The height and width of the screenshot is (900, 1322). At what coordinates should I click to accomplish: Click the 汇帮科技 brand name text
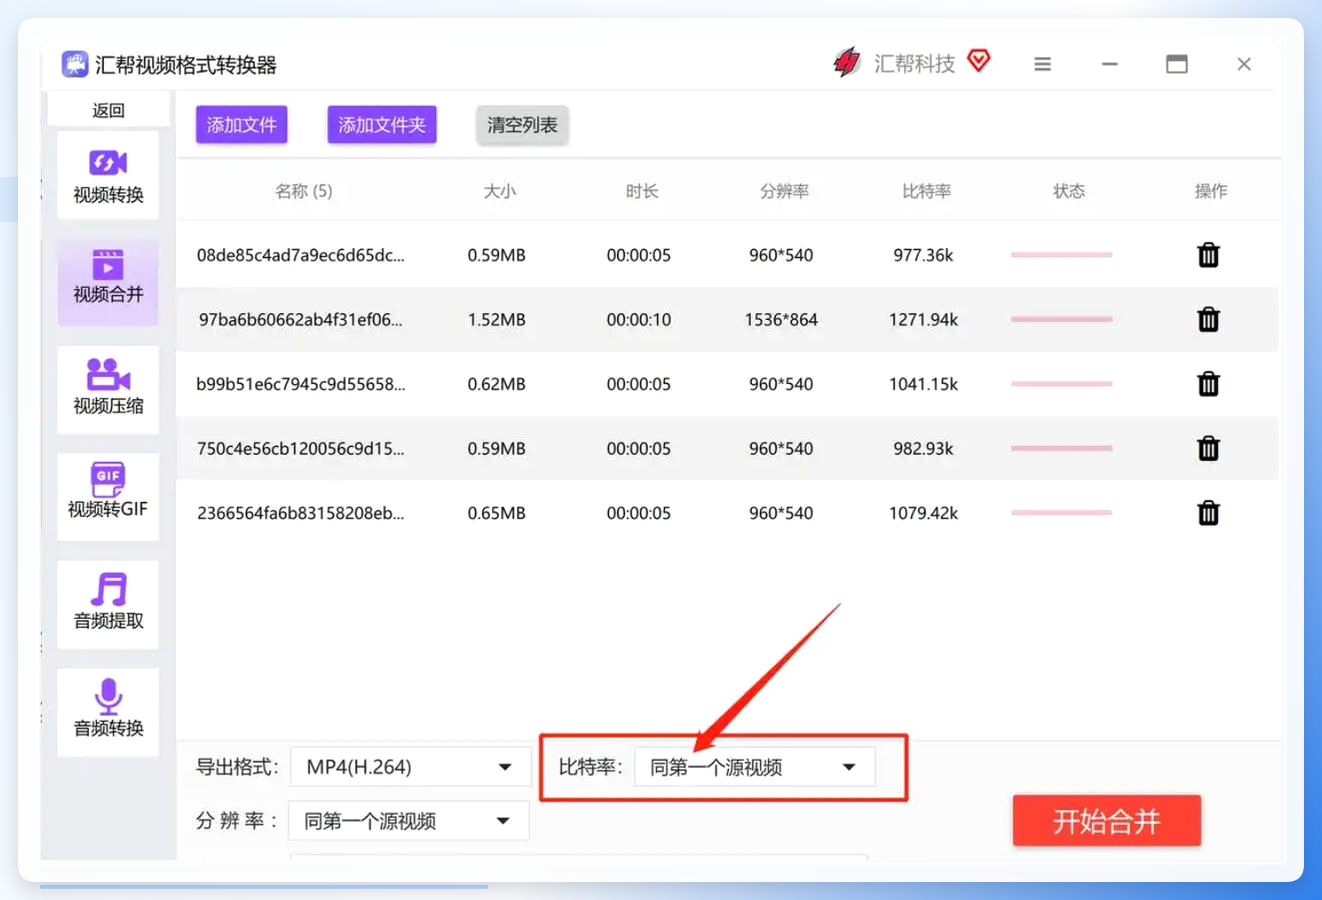coord(914,64)
